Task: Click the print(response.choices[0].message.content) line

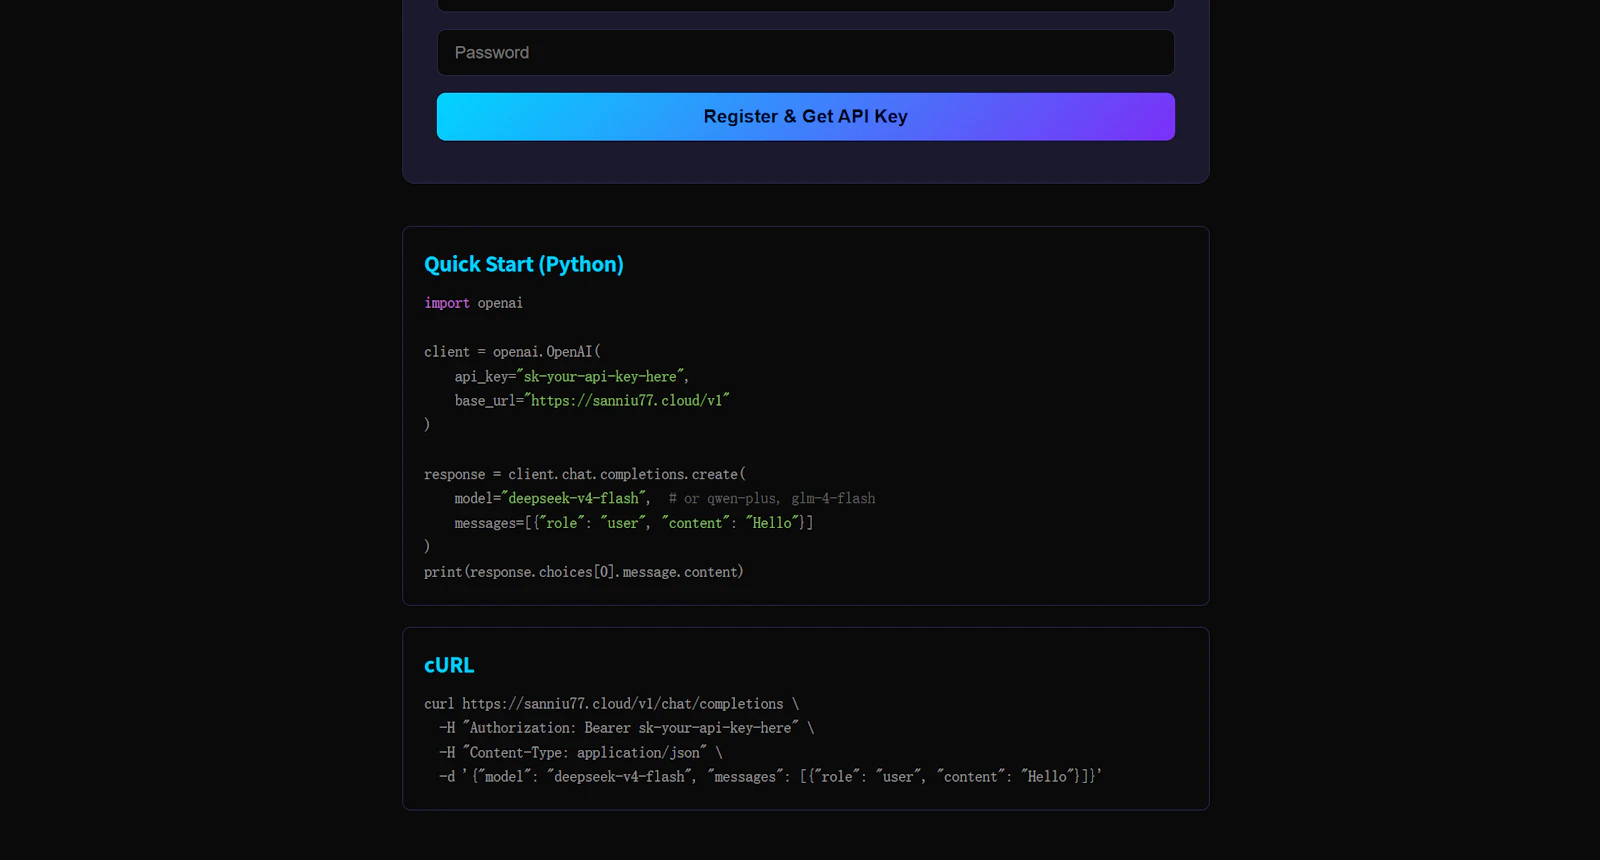Action: tap(584, 572)
